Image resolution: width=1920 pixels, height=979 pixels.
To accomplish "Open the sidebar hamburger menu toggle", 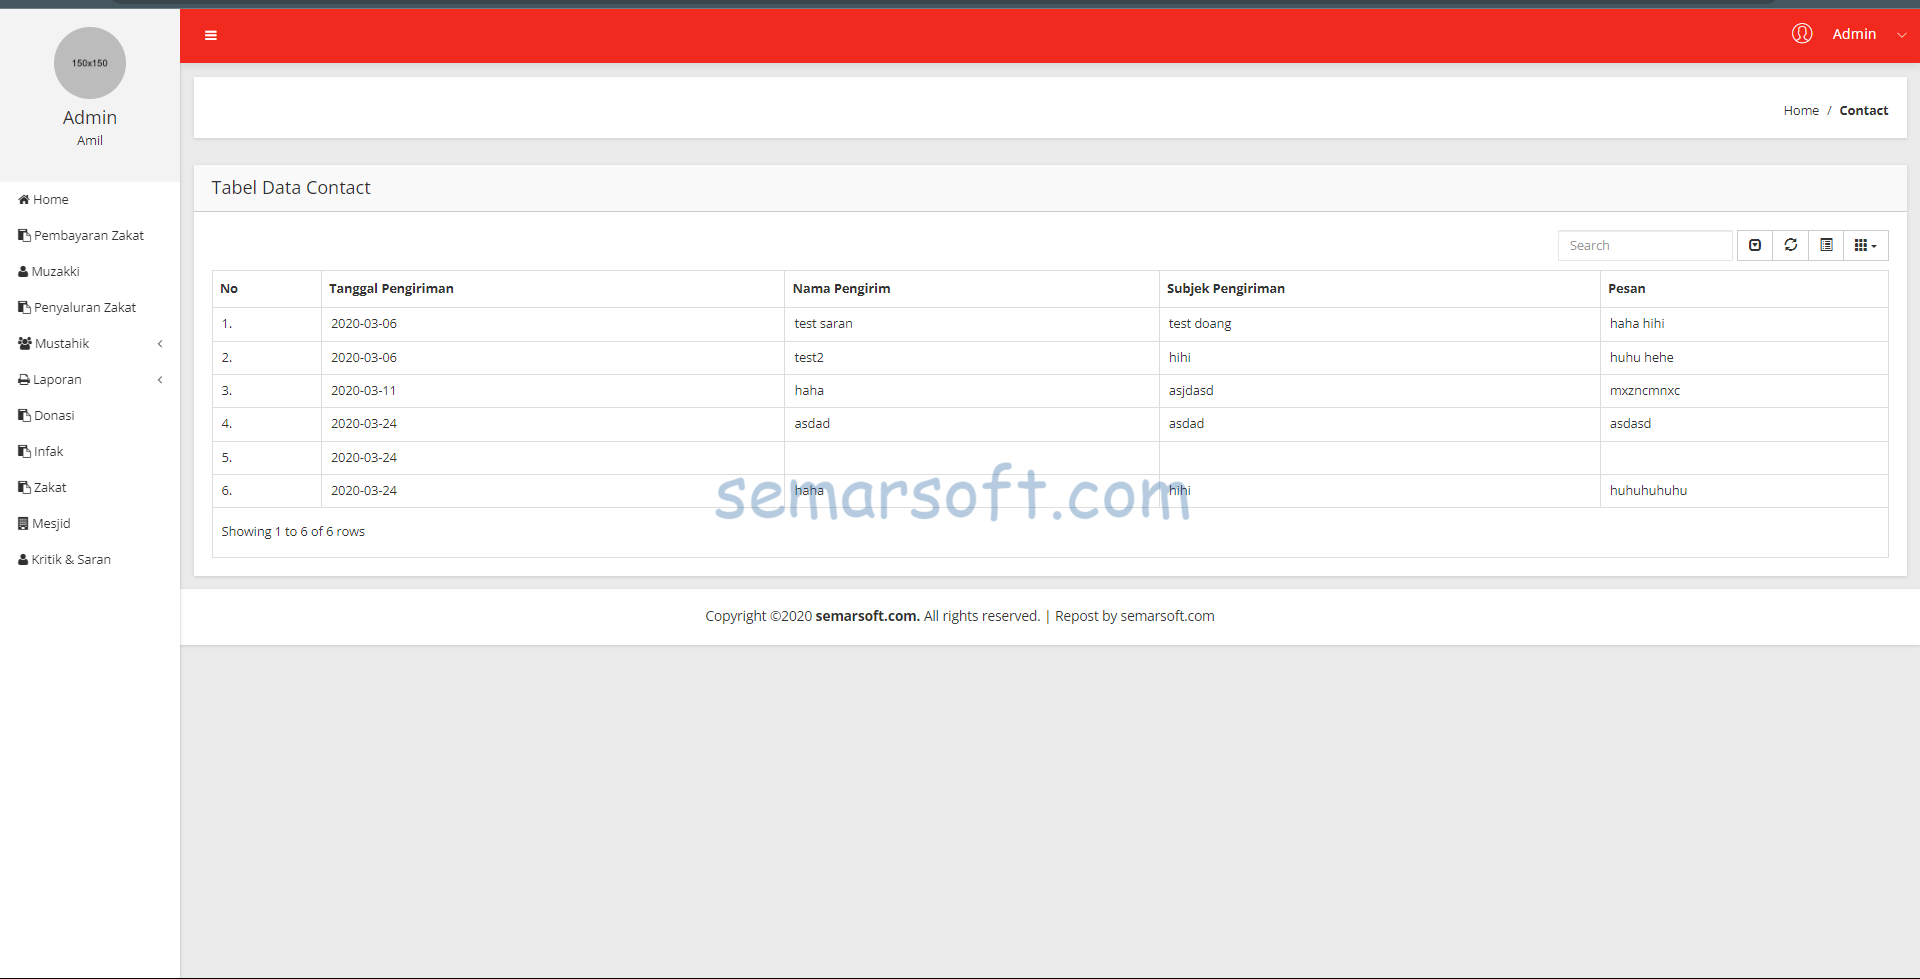I will tap(211, 35).
